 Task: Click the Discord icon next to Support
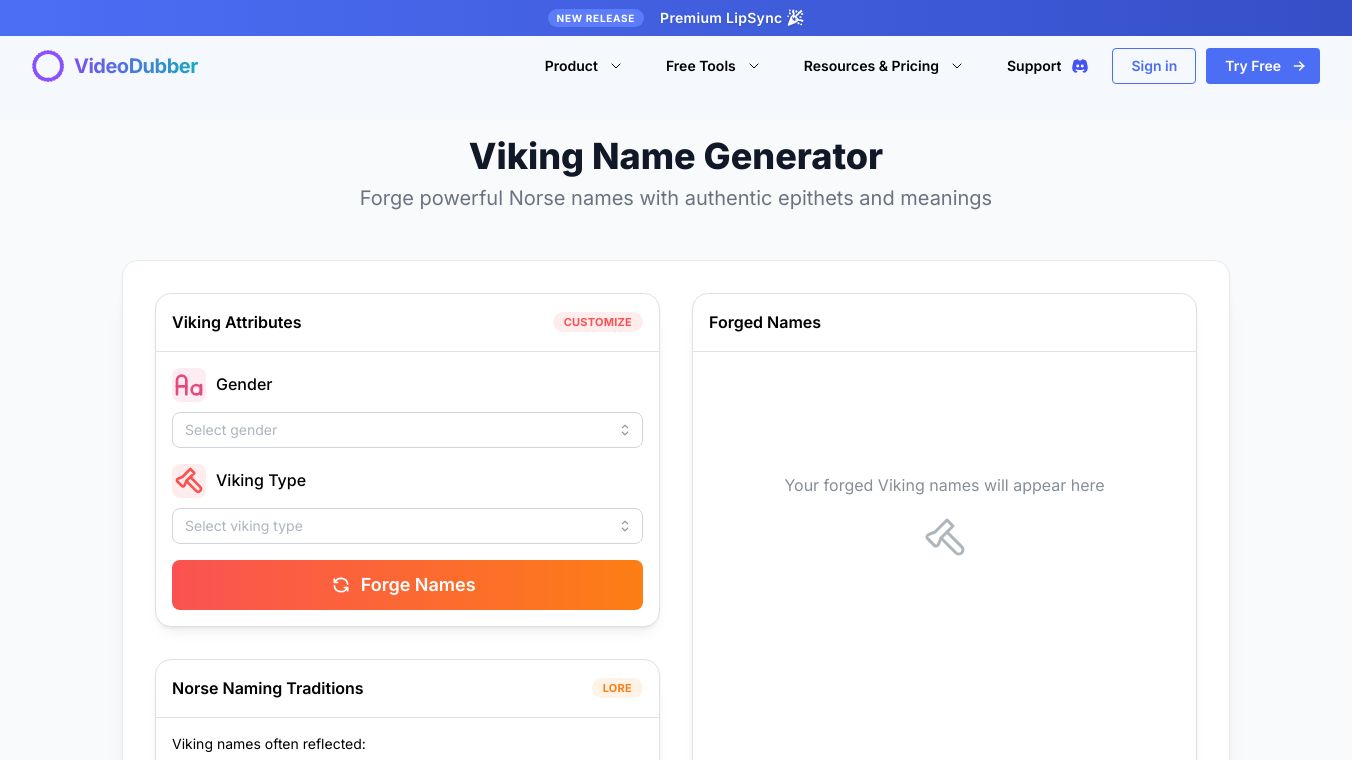coord(1080,66)
